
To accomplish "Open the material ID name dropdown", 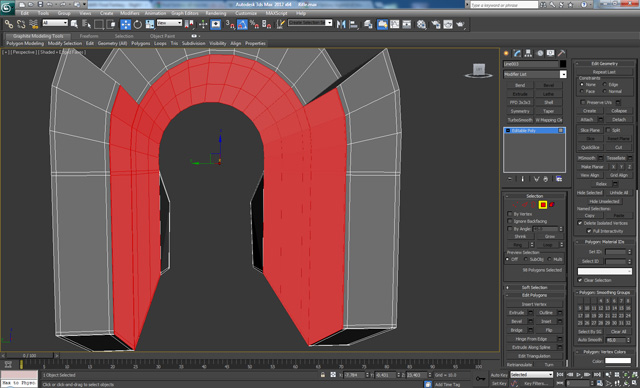I will tap(604, 271).
